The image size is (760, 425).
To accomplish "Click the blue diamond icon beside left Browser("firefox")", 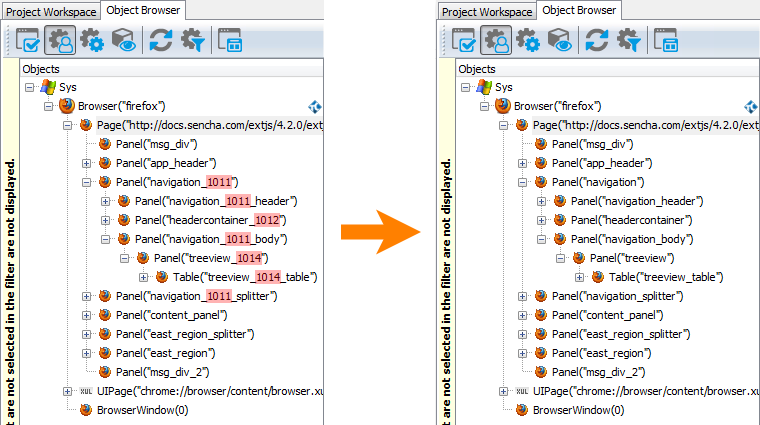I will click(315, 106).
